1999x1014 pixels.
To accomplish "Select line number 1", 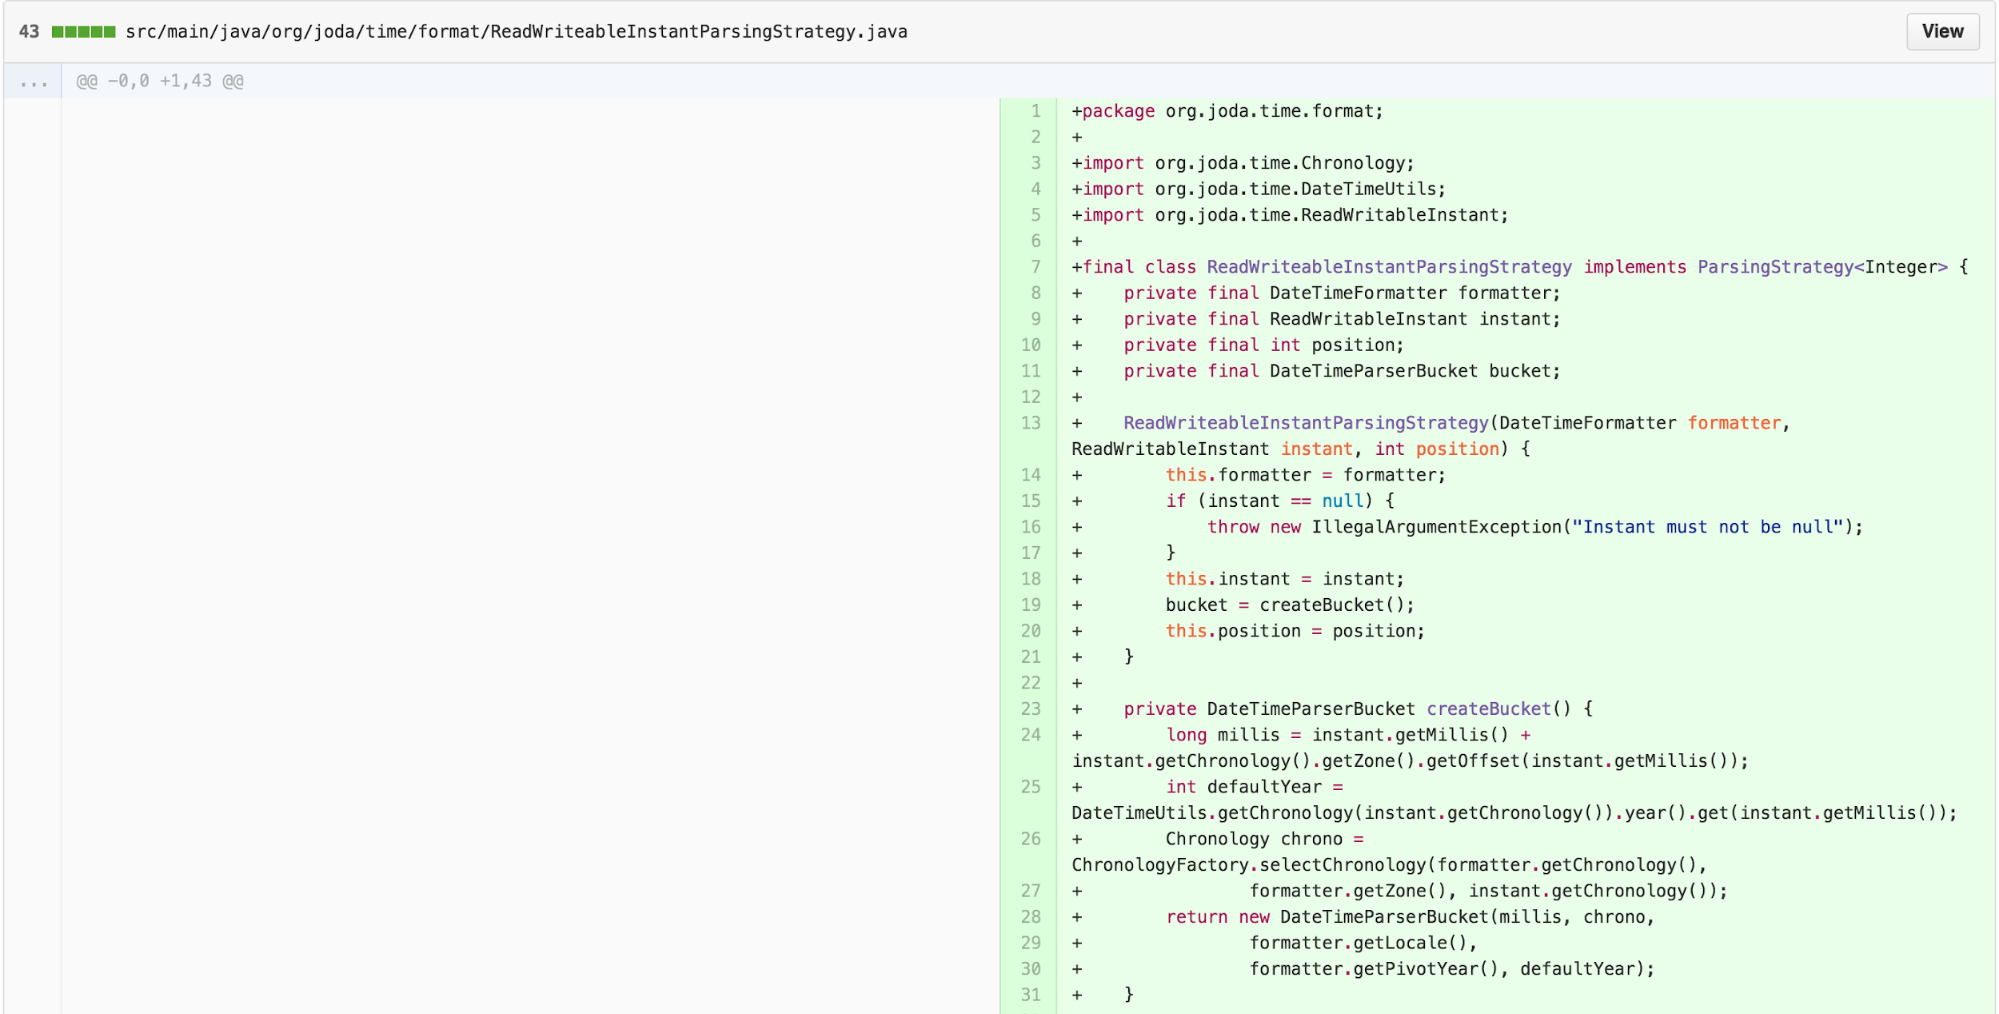I will pyautogui.click(x=1036, y=111).
